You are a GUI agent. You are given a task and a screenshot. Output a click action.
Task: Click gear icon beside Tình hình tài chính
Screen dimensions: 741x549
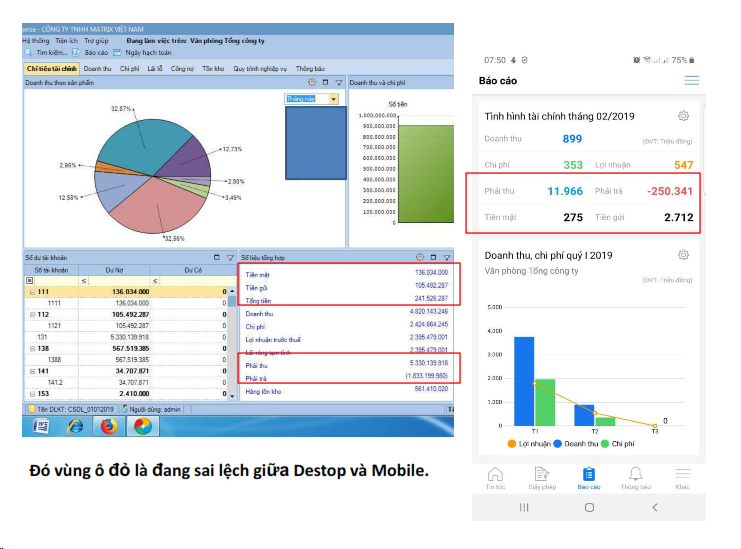coord(684,116)
